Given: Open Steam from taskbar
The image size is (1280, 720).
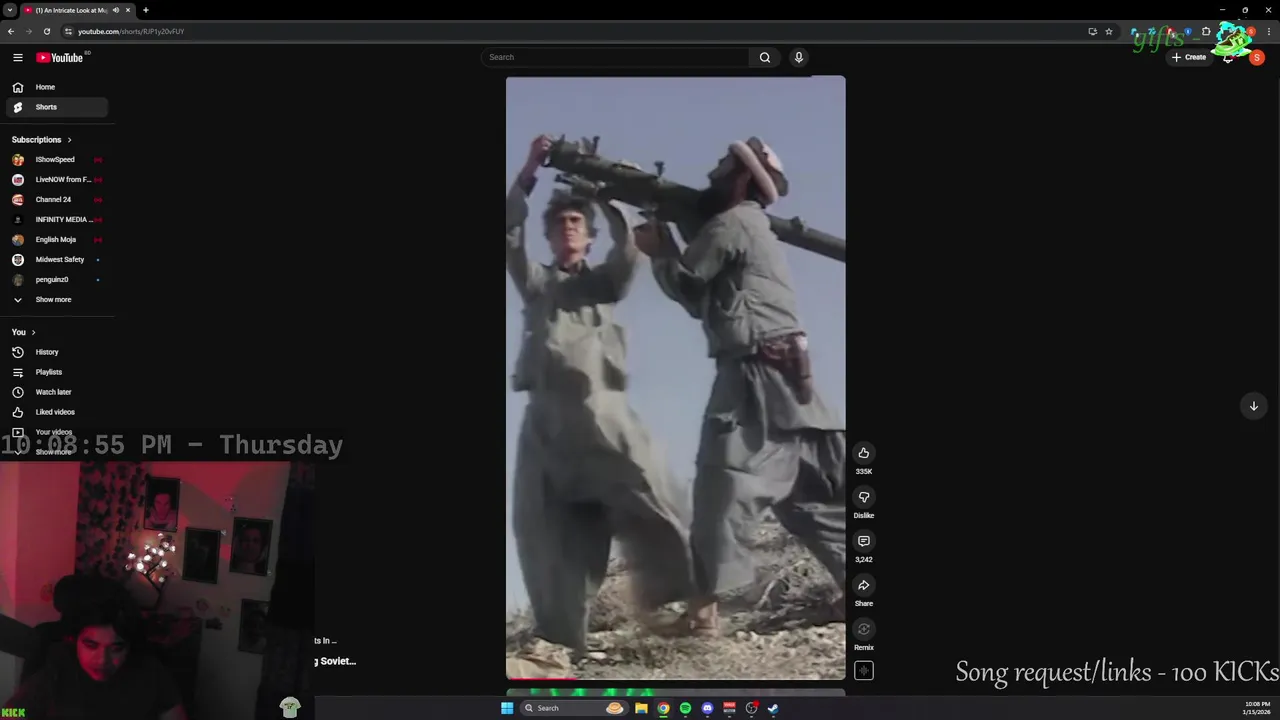Looking at the screenshot, I should (x=773, y=708).
